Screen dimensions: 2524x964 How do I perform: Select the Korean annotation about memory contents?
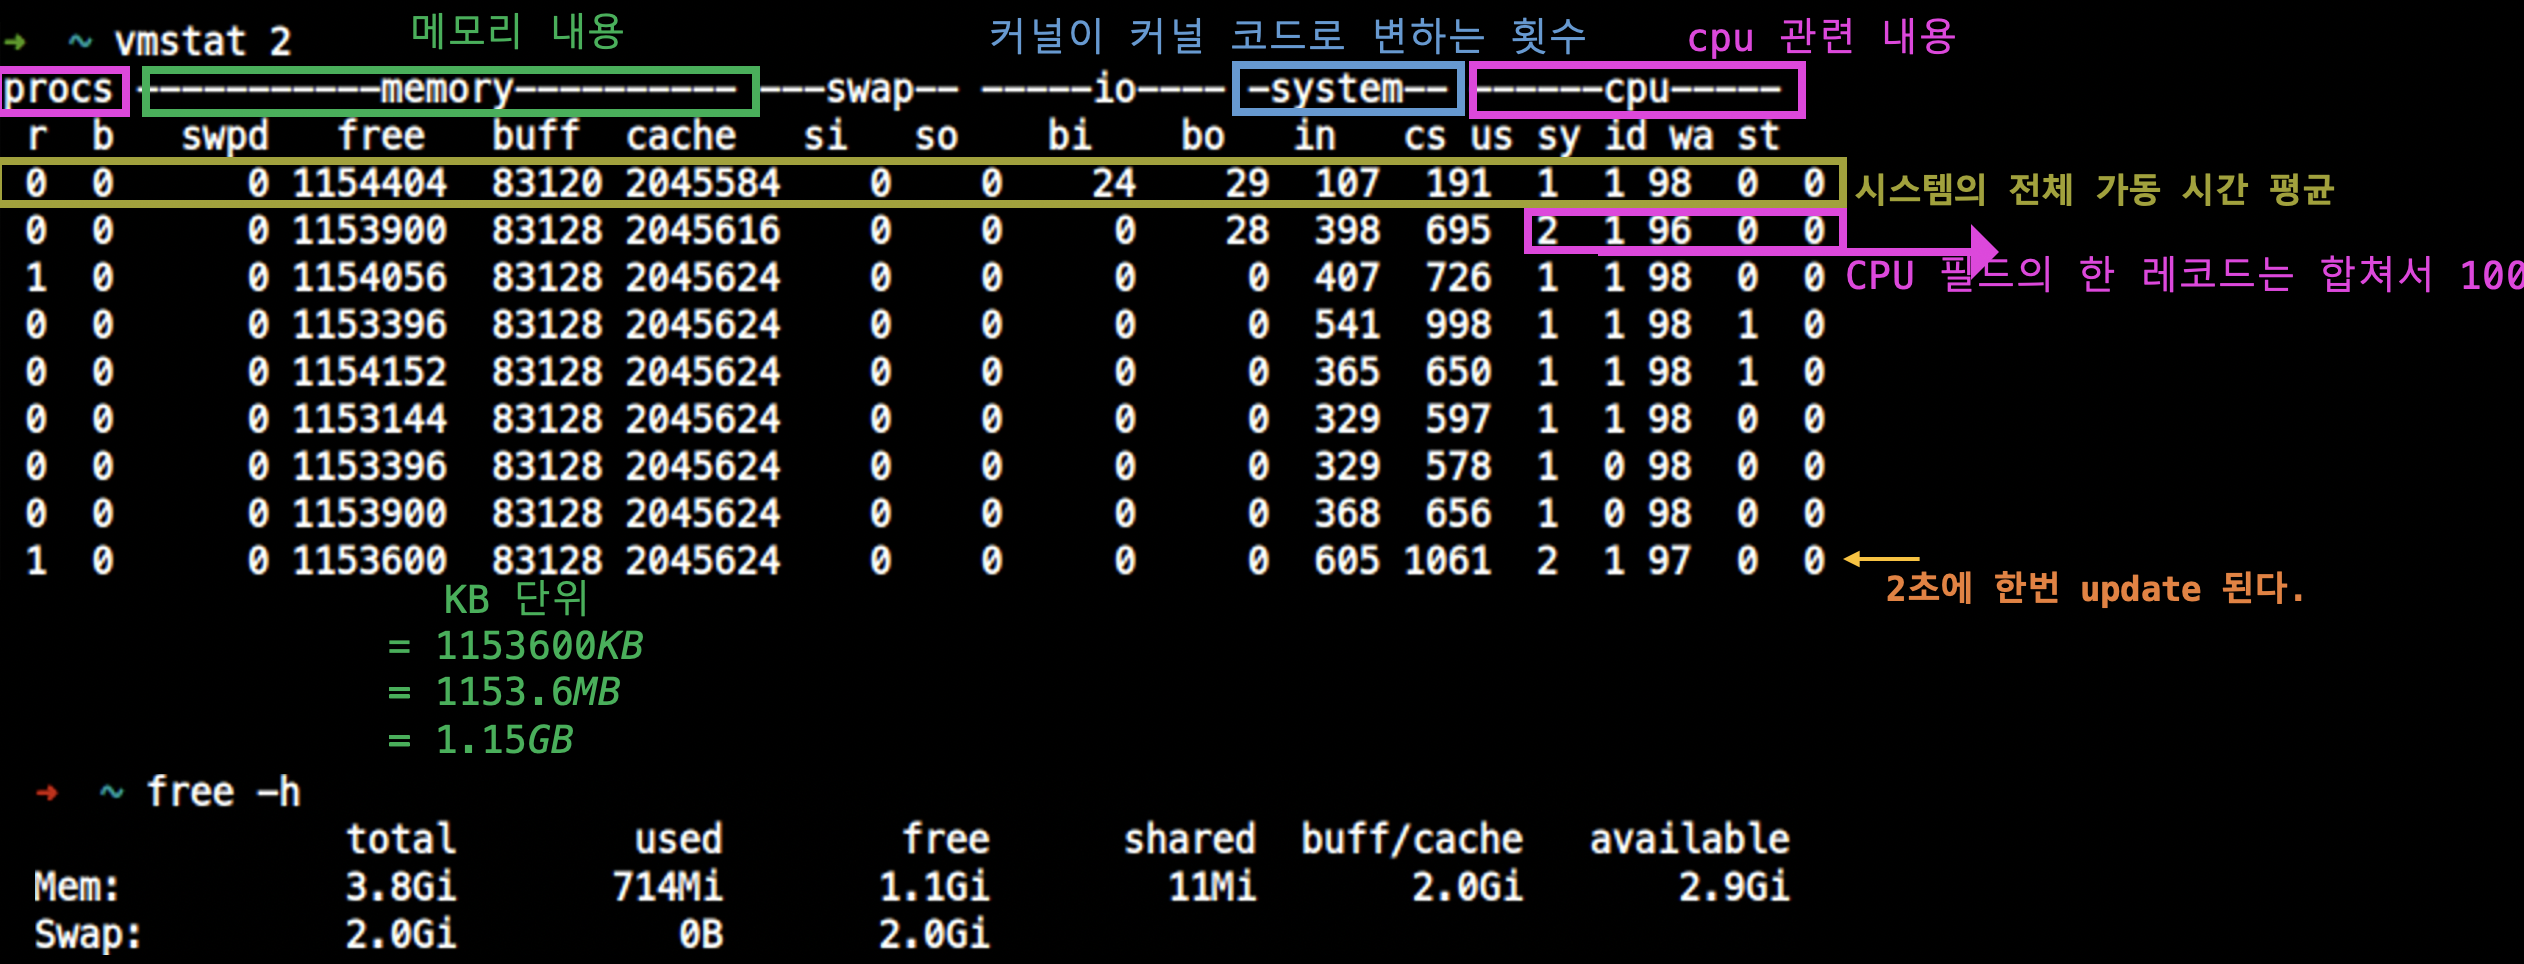tap(515, 32)
